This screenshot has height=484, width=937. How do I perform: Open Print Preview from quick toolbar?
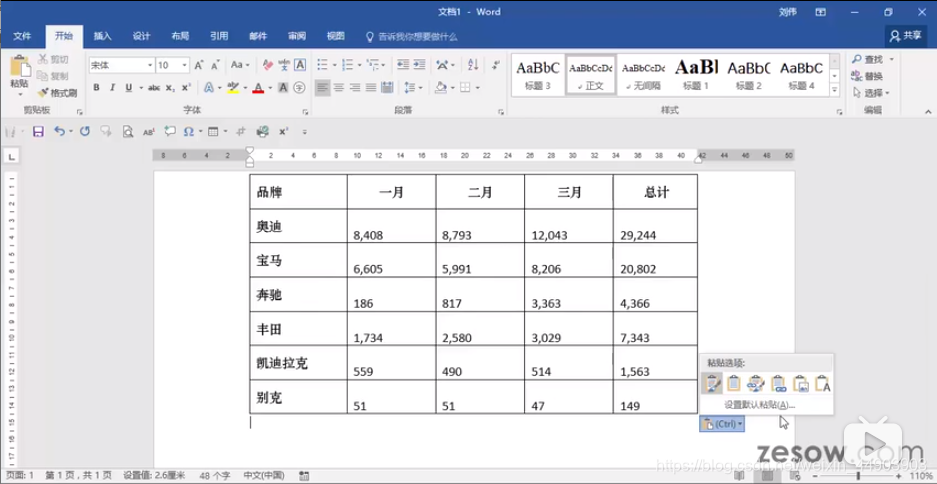click(x=127, y=131)
